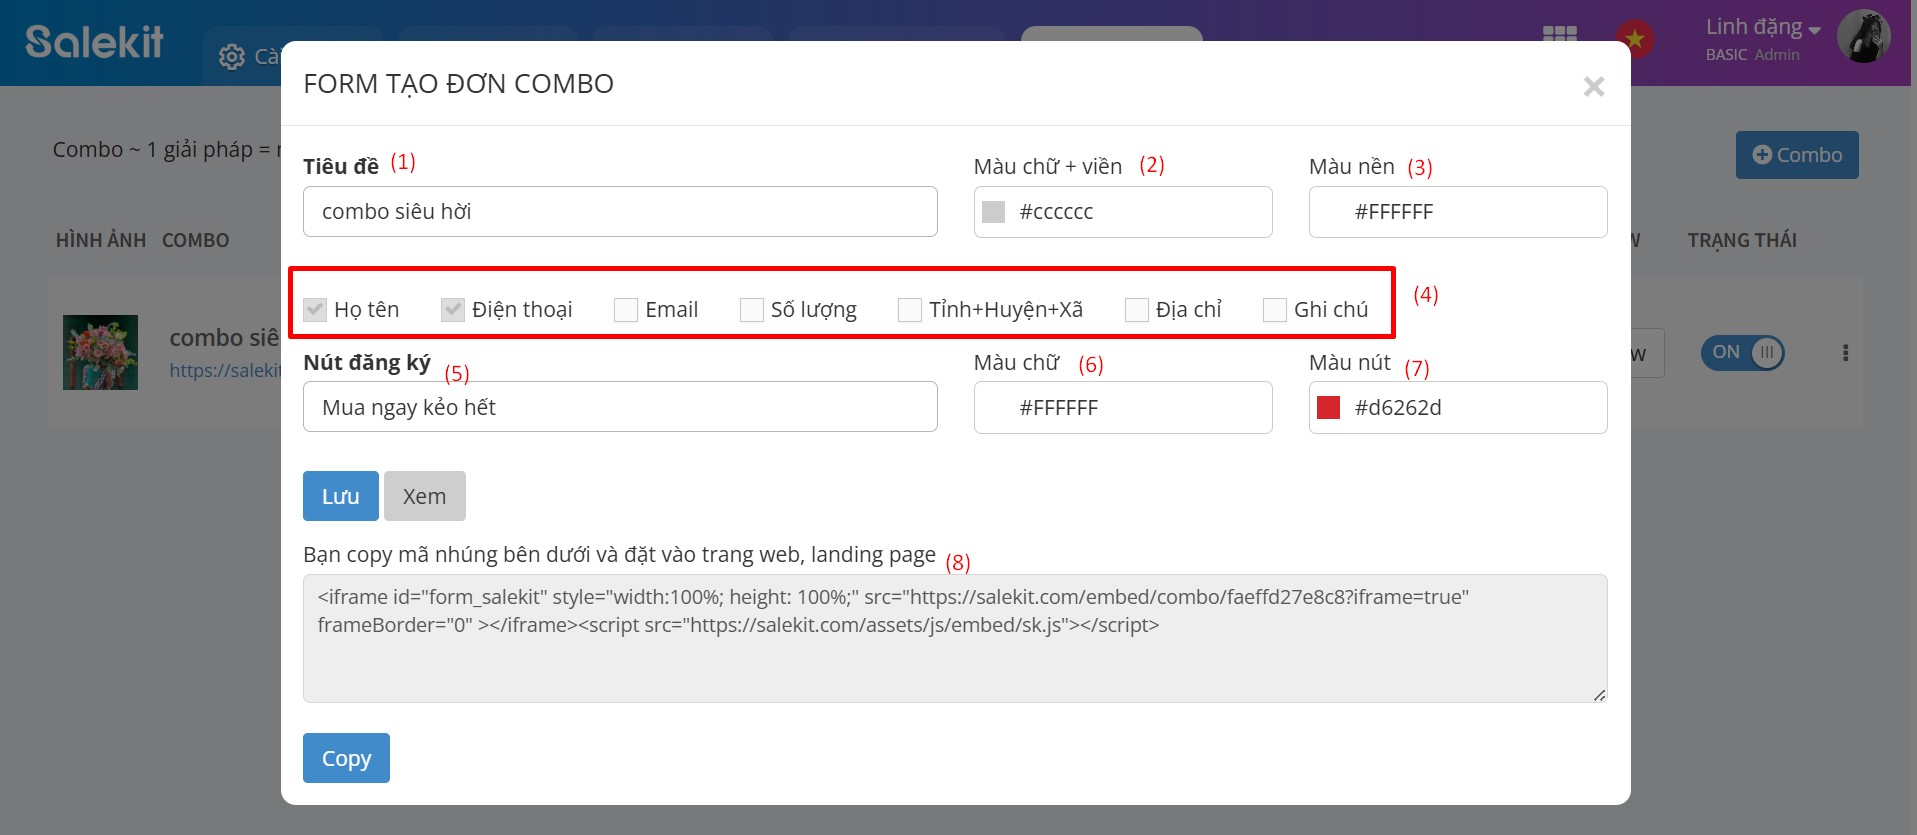
Task: Click the red #d6262d color swatch
Action: [x=1329, y=407]
